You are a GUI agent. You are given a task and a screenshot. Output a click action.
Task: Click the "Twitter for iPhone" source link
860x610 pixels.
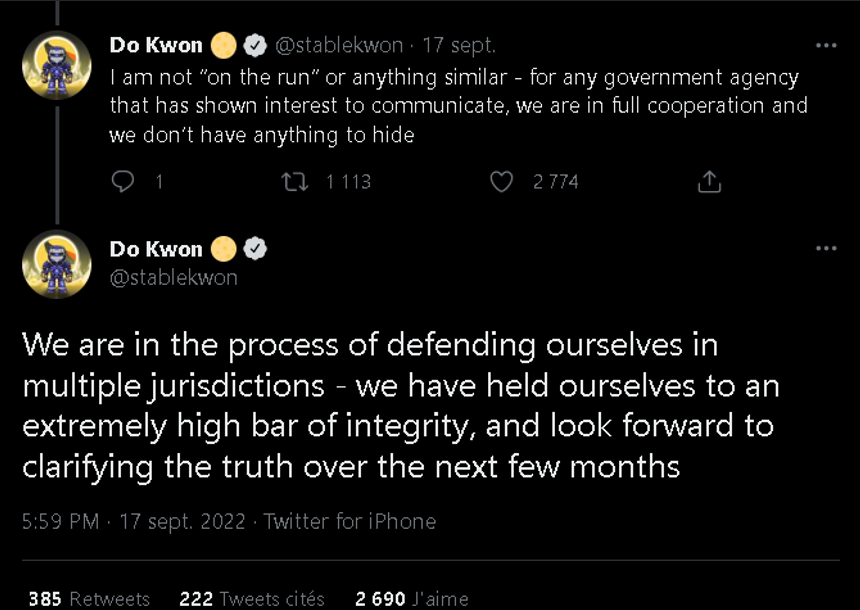(x=349, y=521)
